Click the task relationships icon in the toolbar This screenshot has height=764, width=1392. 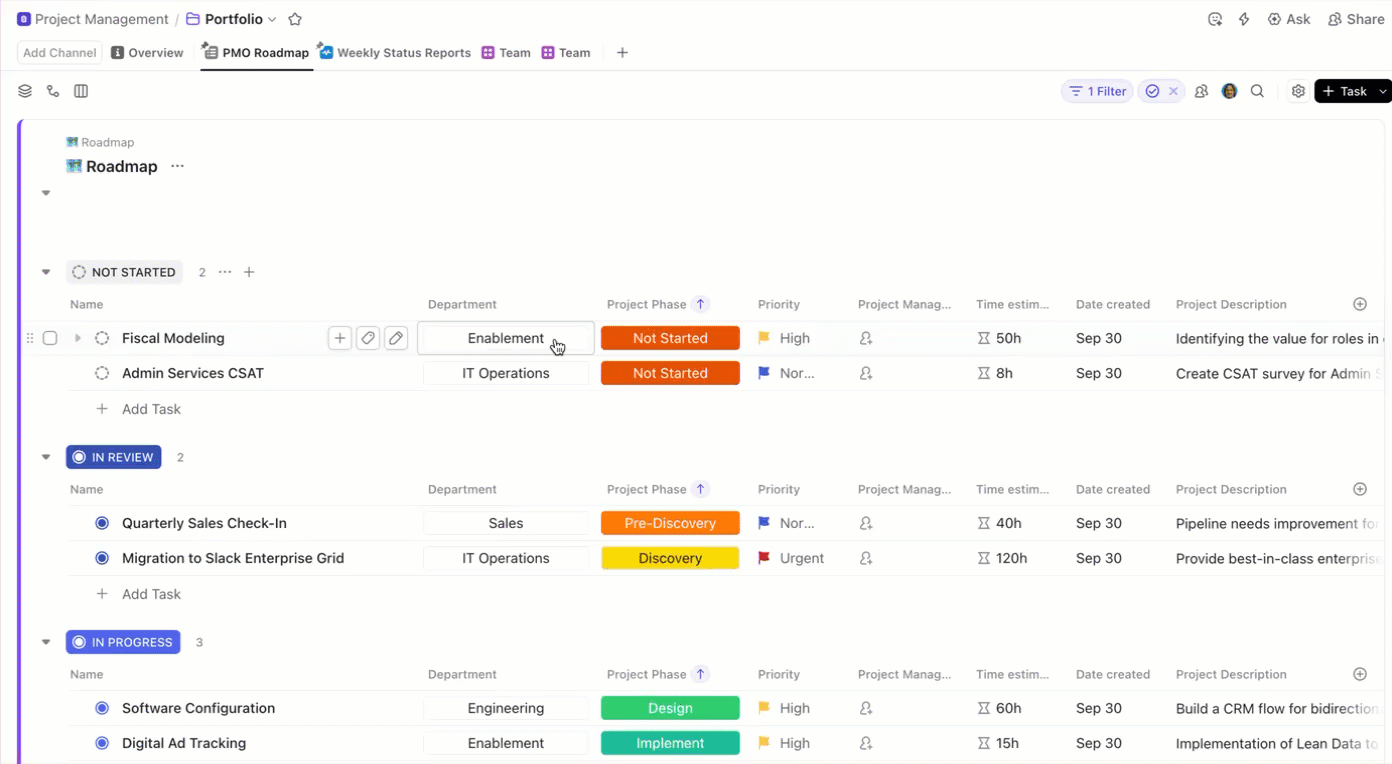[53, 91]
